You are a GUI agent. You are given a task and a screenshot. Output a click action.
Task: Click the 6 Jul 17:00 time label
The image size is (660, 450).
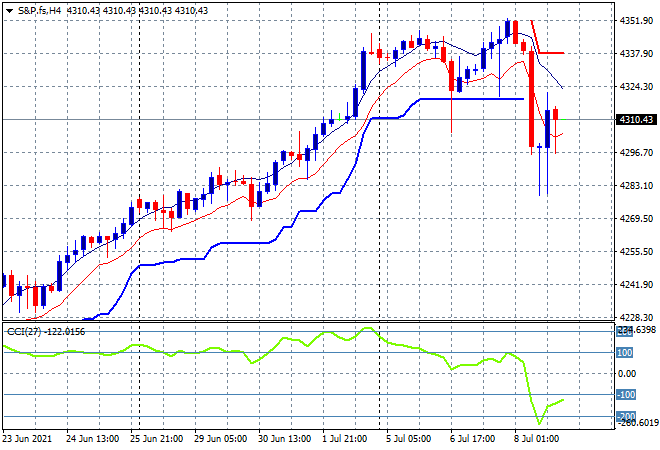point(473,439)
